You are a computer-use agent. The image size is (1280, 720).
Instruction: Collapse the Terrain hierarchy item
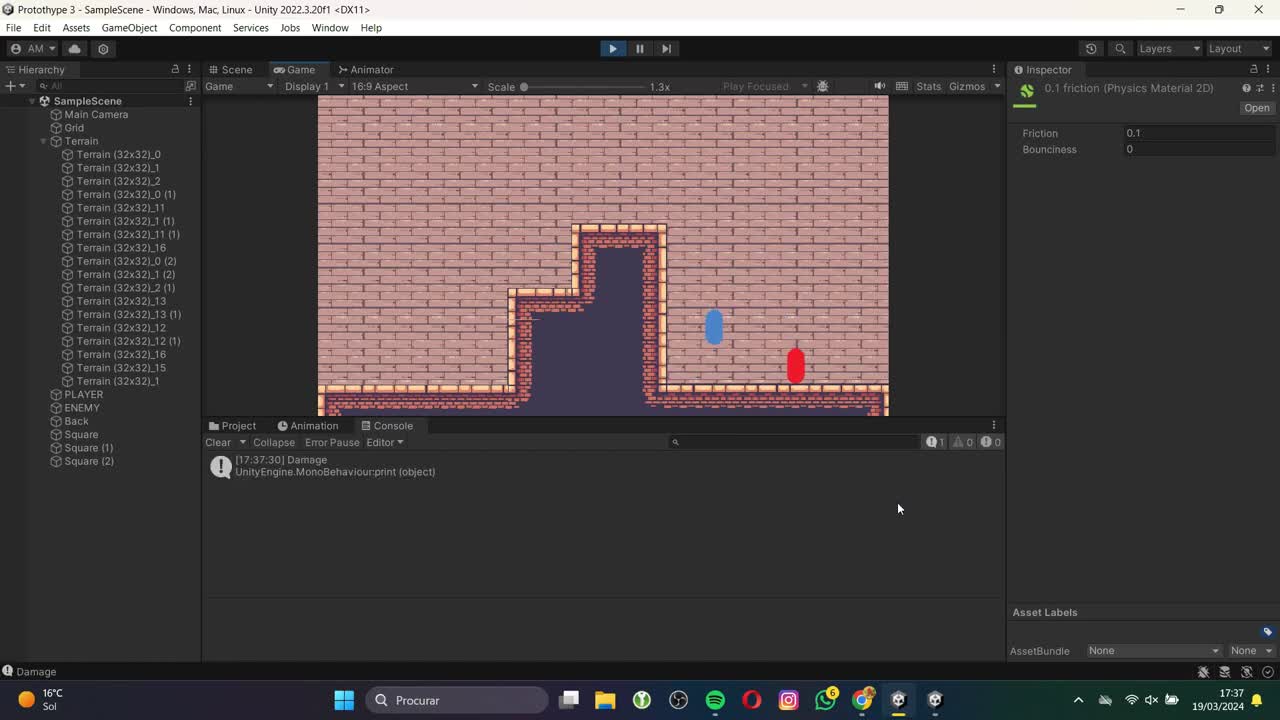[x=43, y=141]
